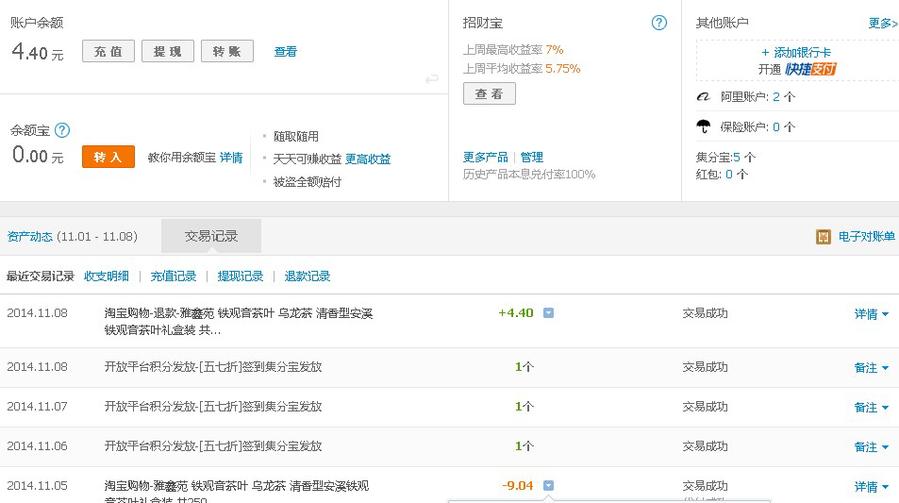
Task: Open the 提现记录 filter link
Action: [x=240, y=276]
